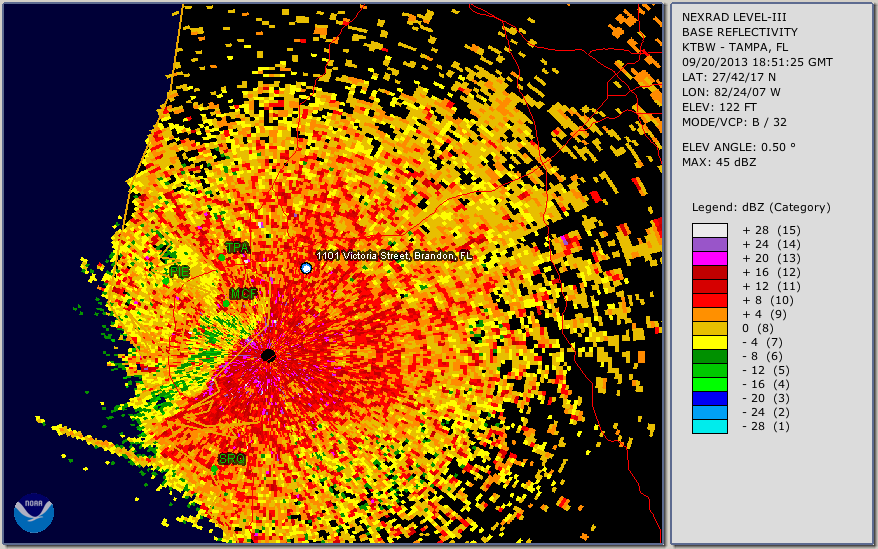
Task: Click the '+ 16 (12)' legend label
Action: pos(772,272)
